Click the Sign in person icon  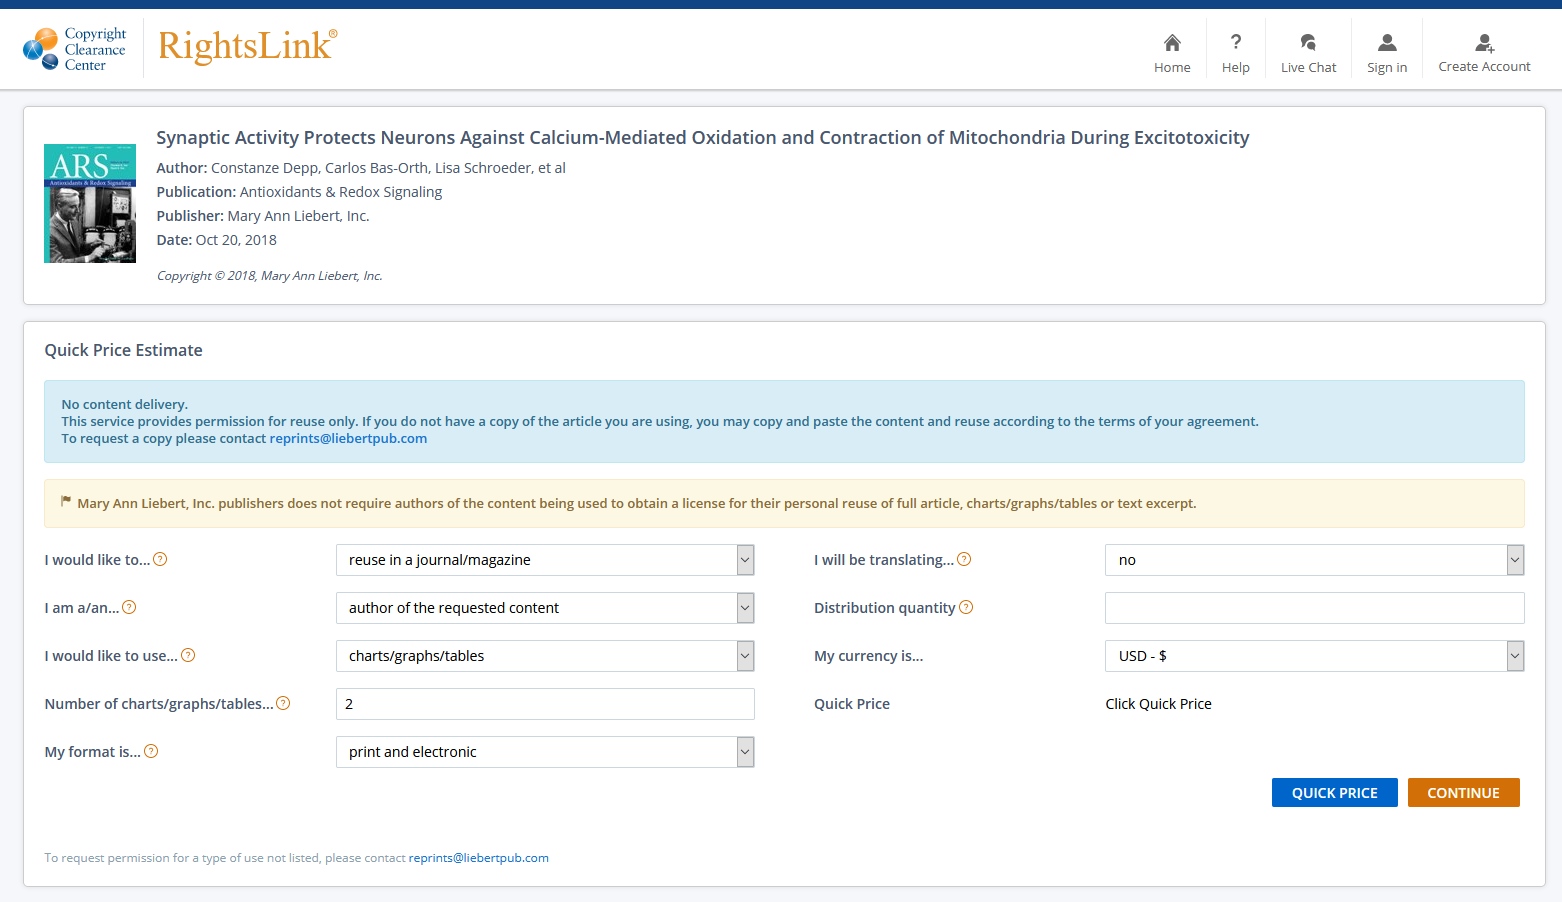pos(1386,43)
